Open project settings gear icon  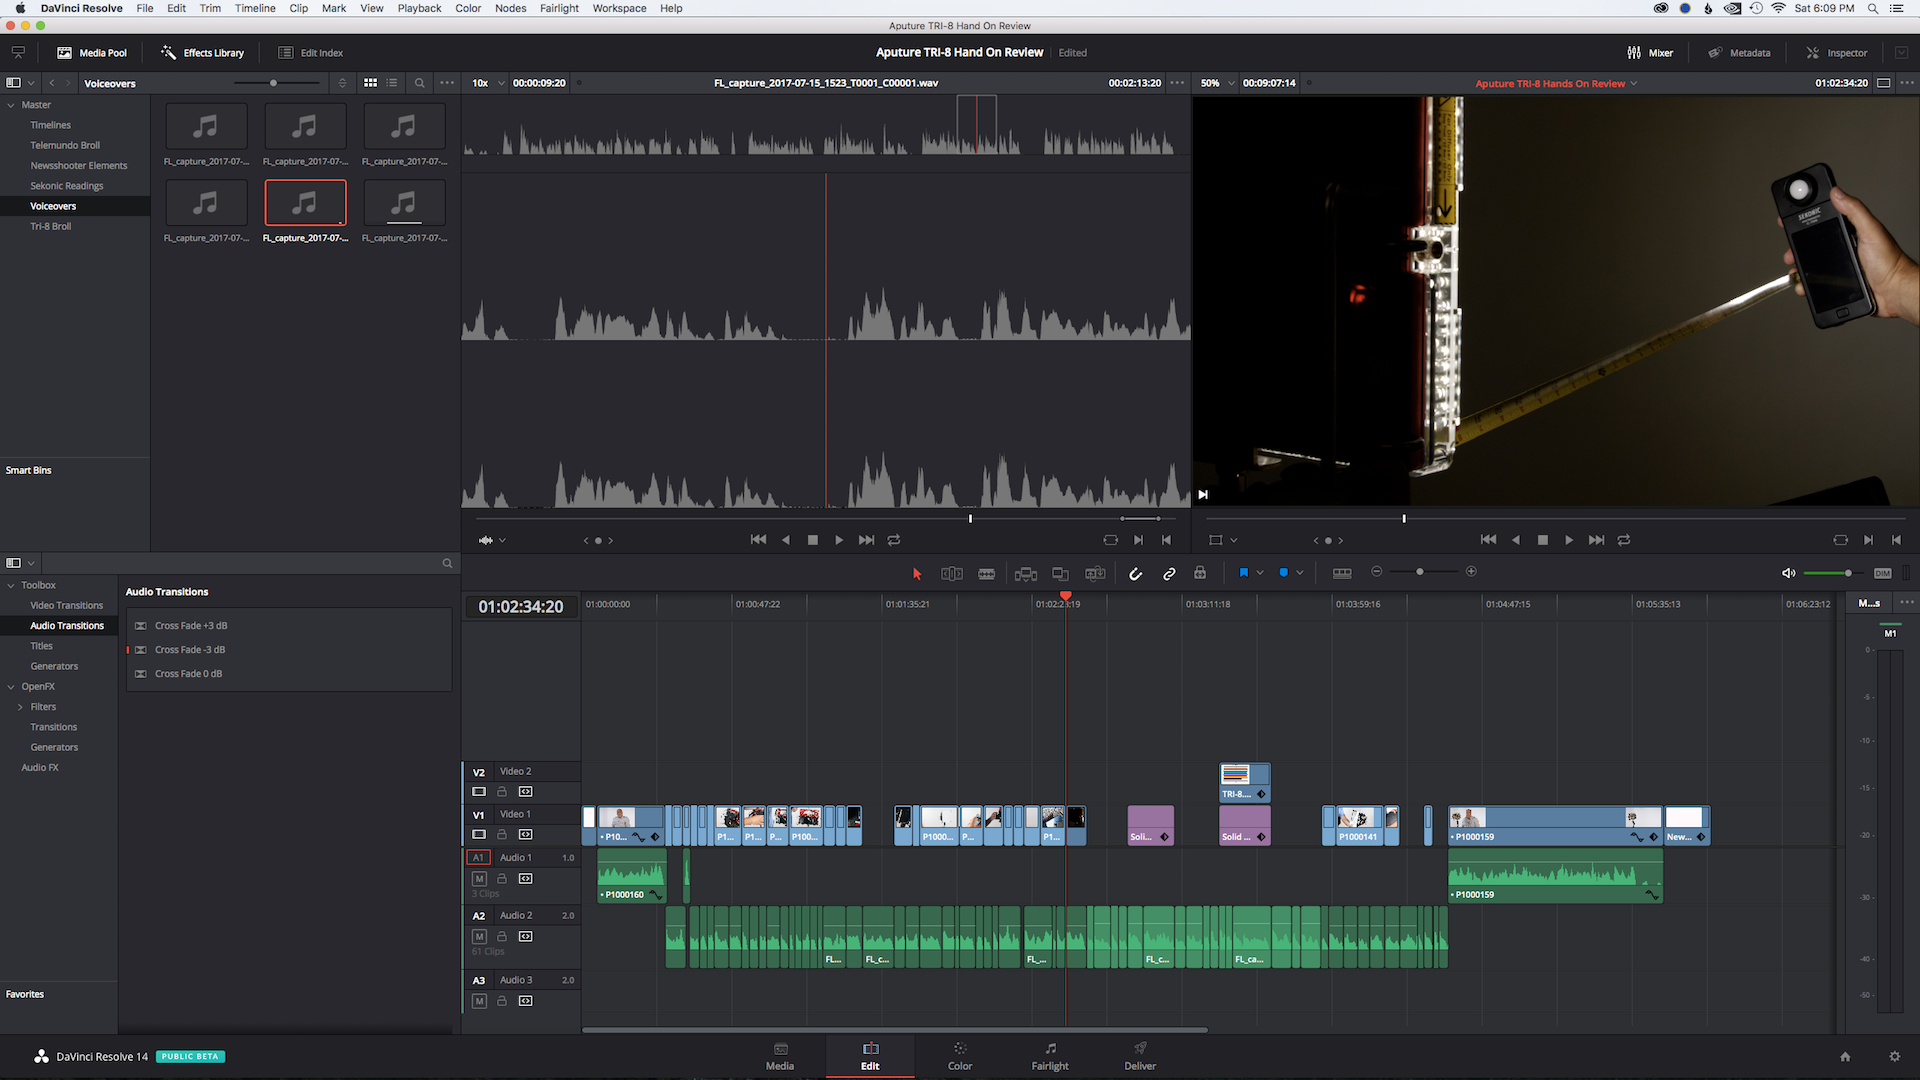tap(1894, 1056)
